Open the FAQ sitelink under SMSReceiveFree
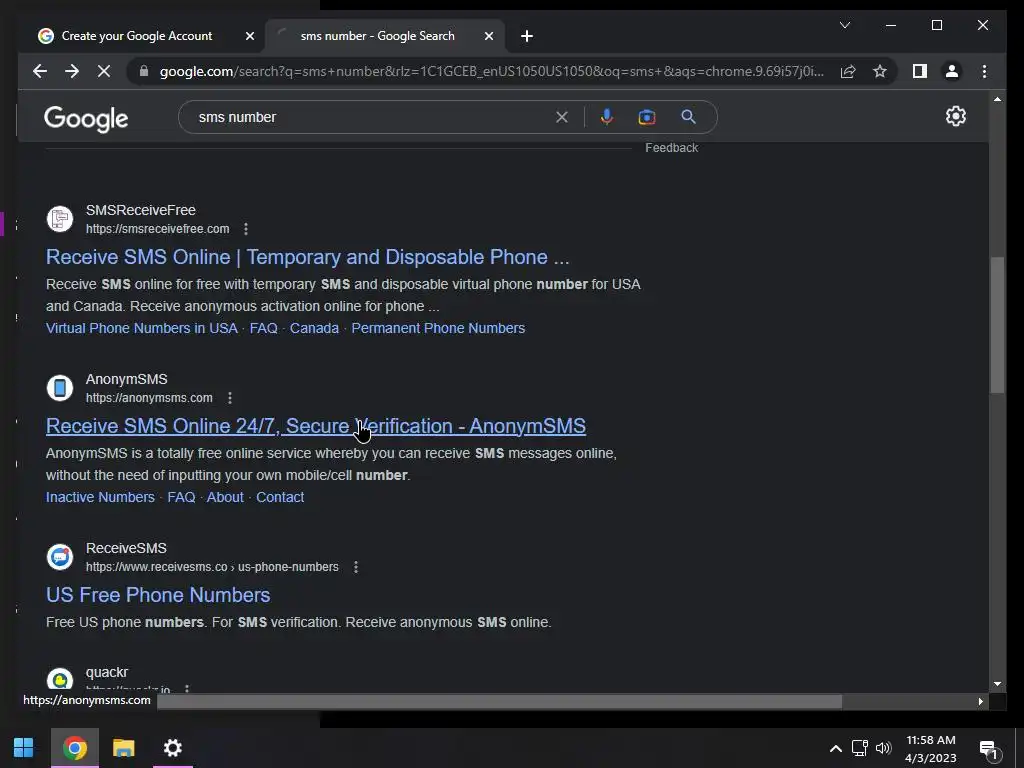 (264, 328)
